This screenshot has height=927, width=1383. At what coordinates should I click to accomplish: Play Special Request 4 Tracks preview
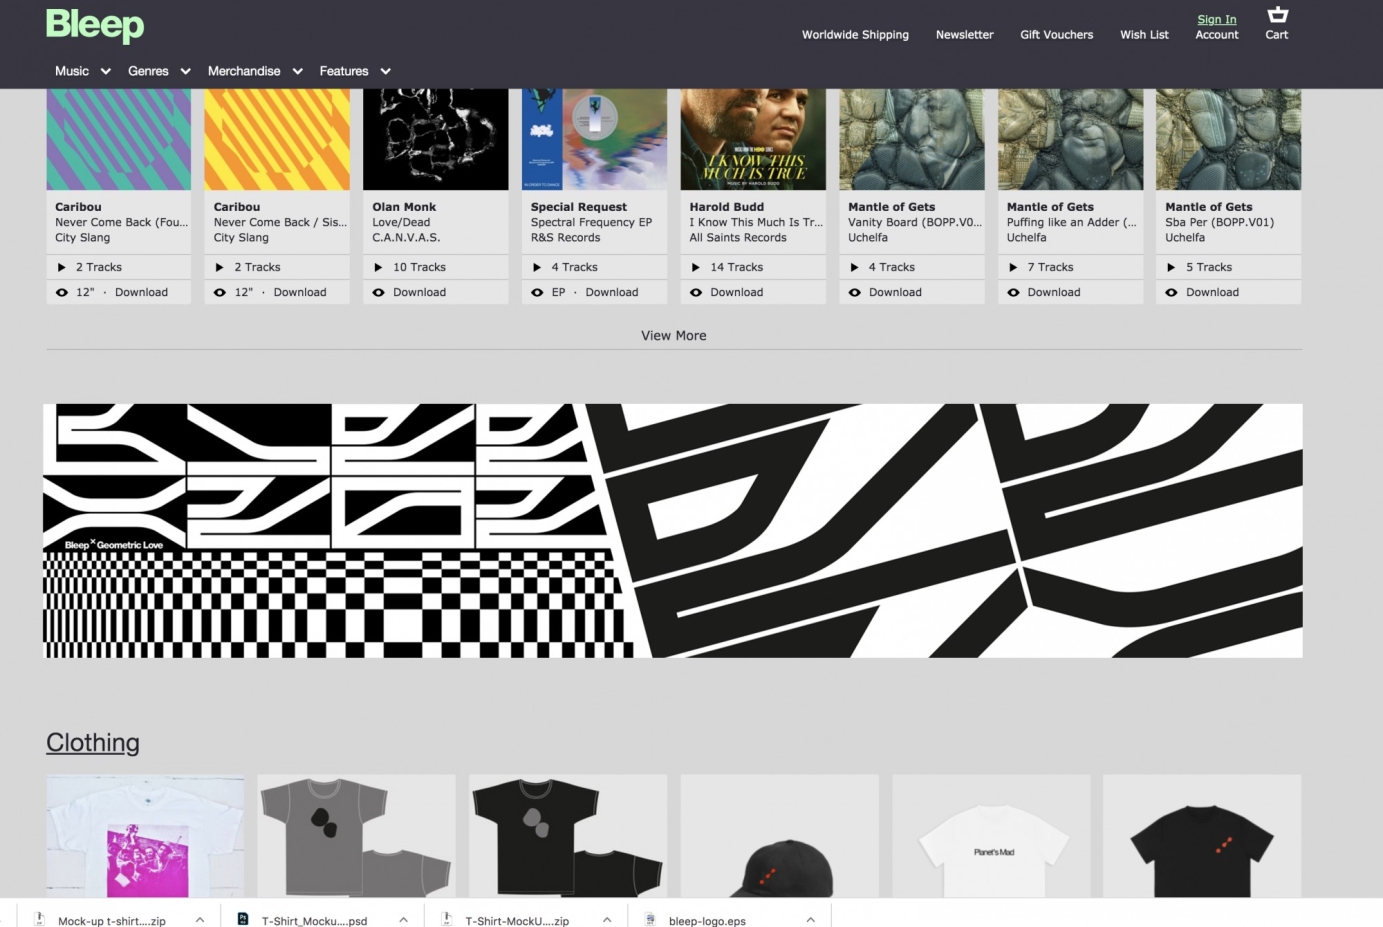pos(537,267)
